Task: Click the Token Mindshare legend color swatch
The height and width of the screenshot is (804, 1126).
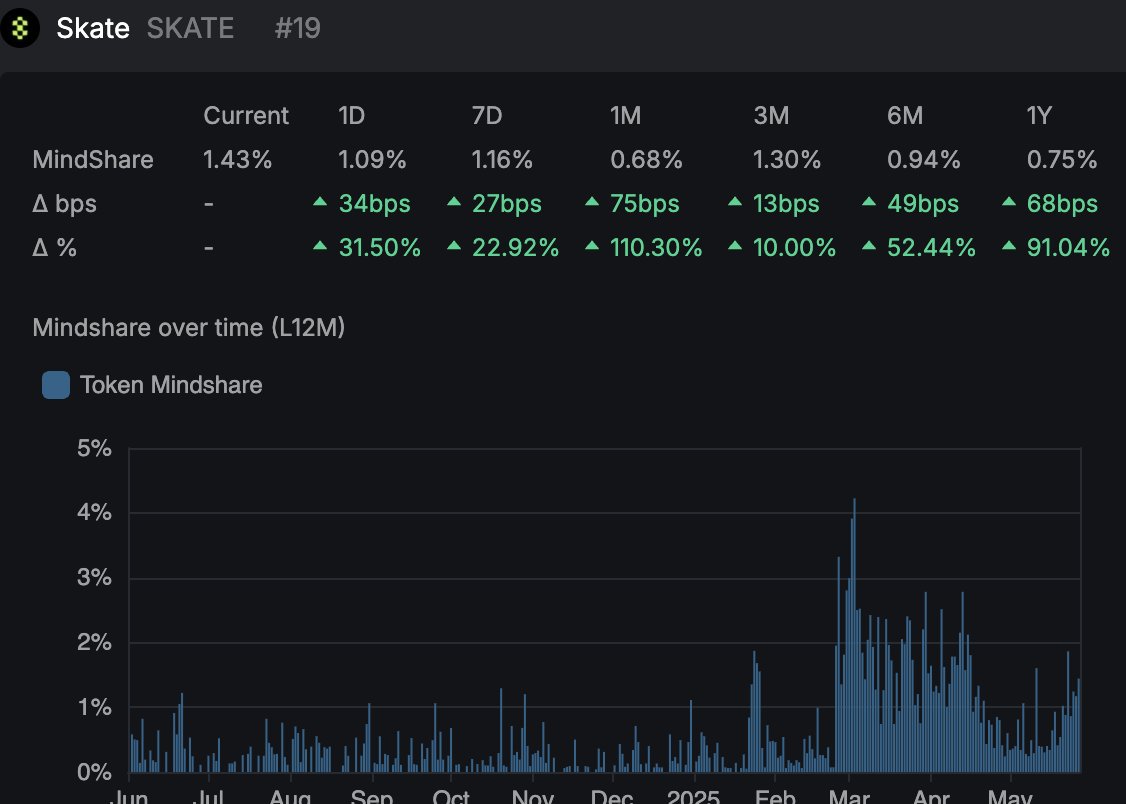Action: (56, 385)
